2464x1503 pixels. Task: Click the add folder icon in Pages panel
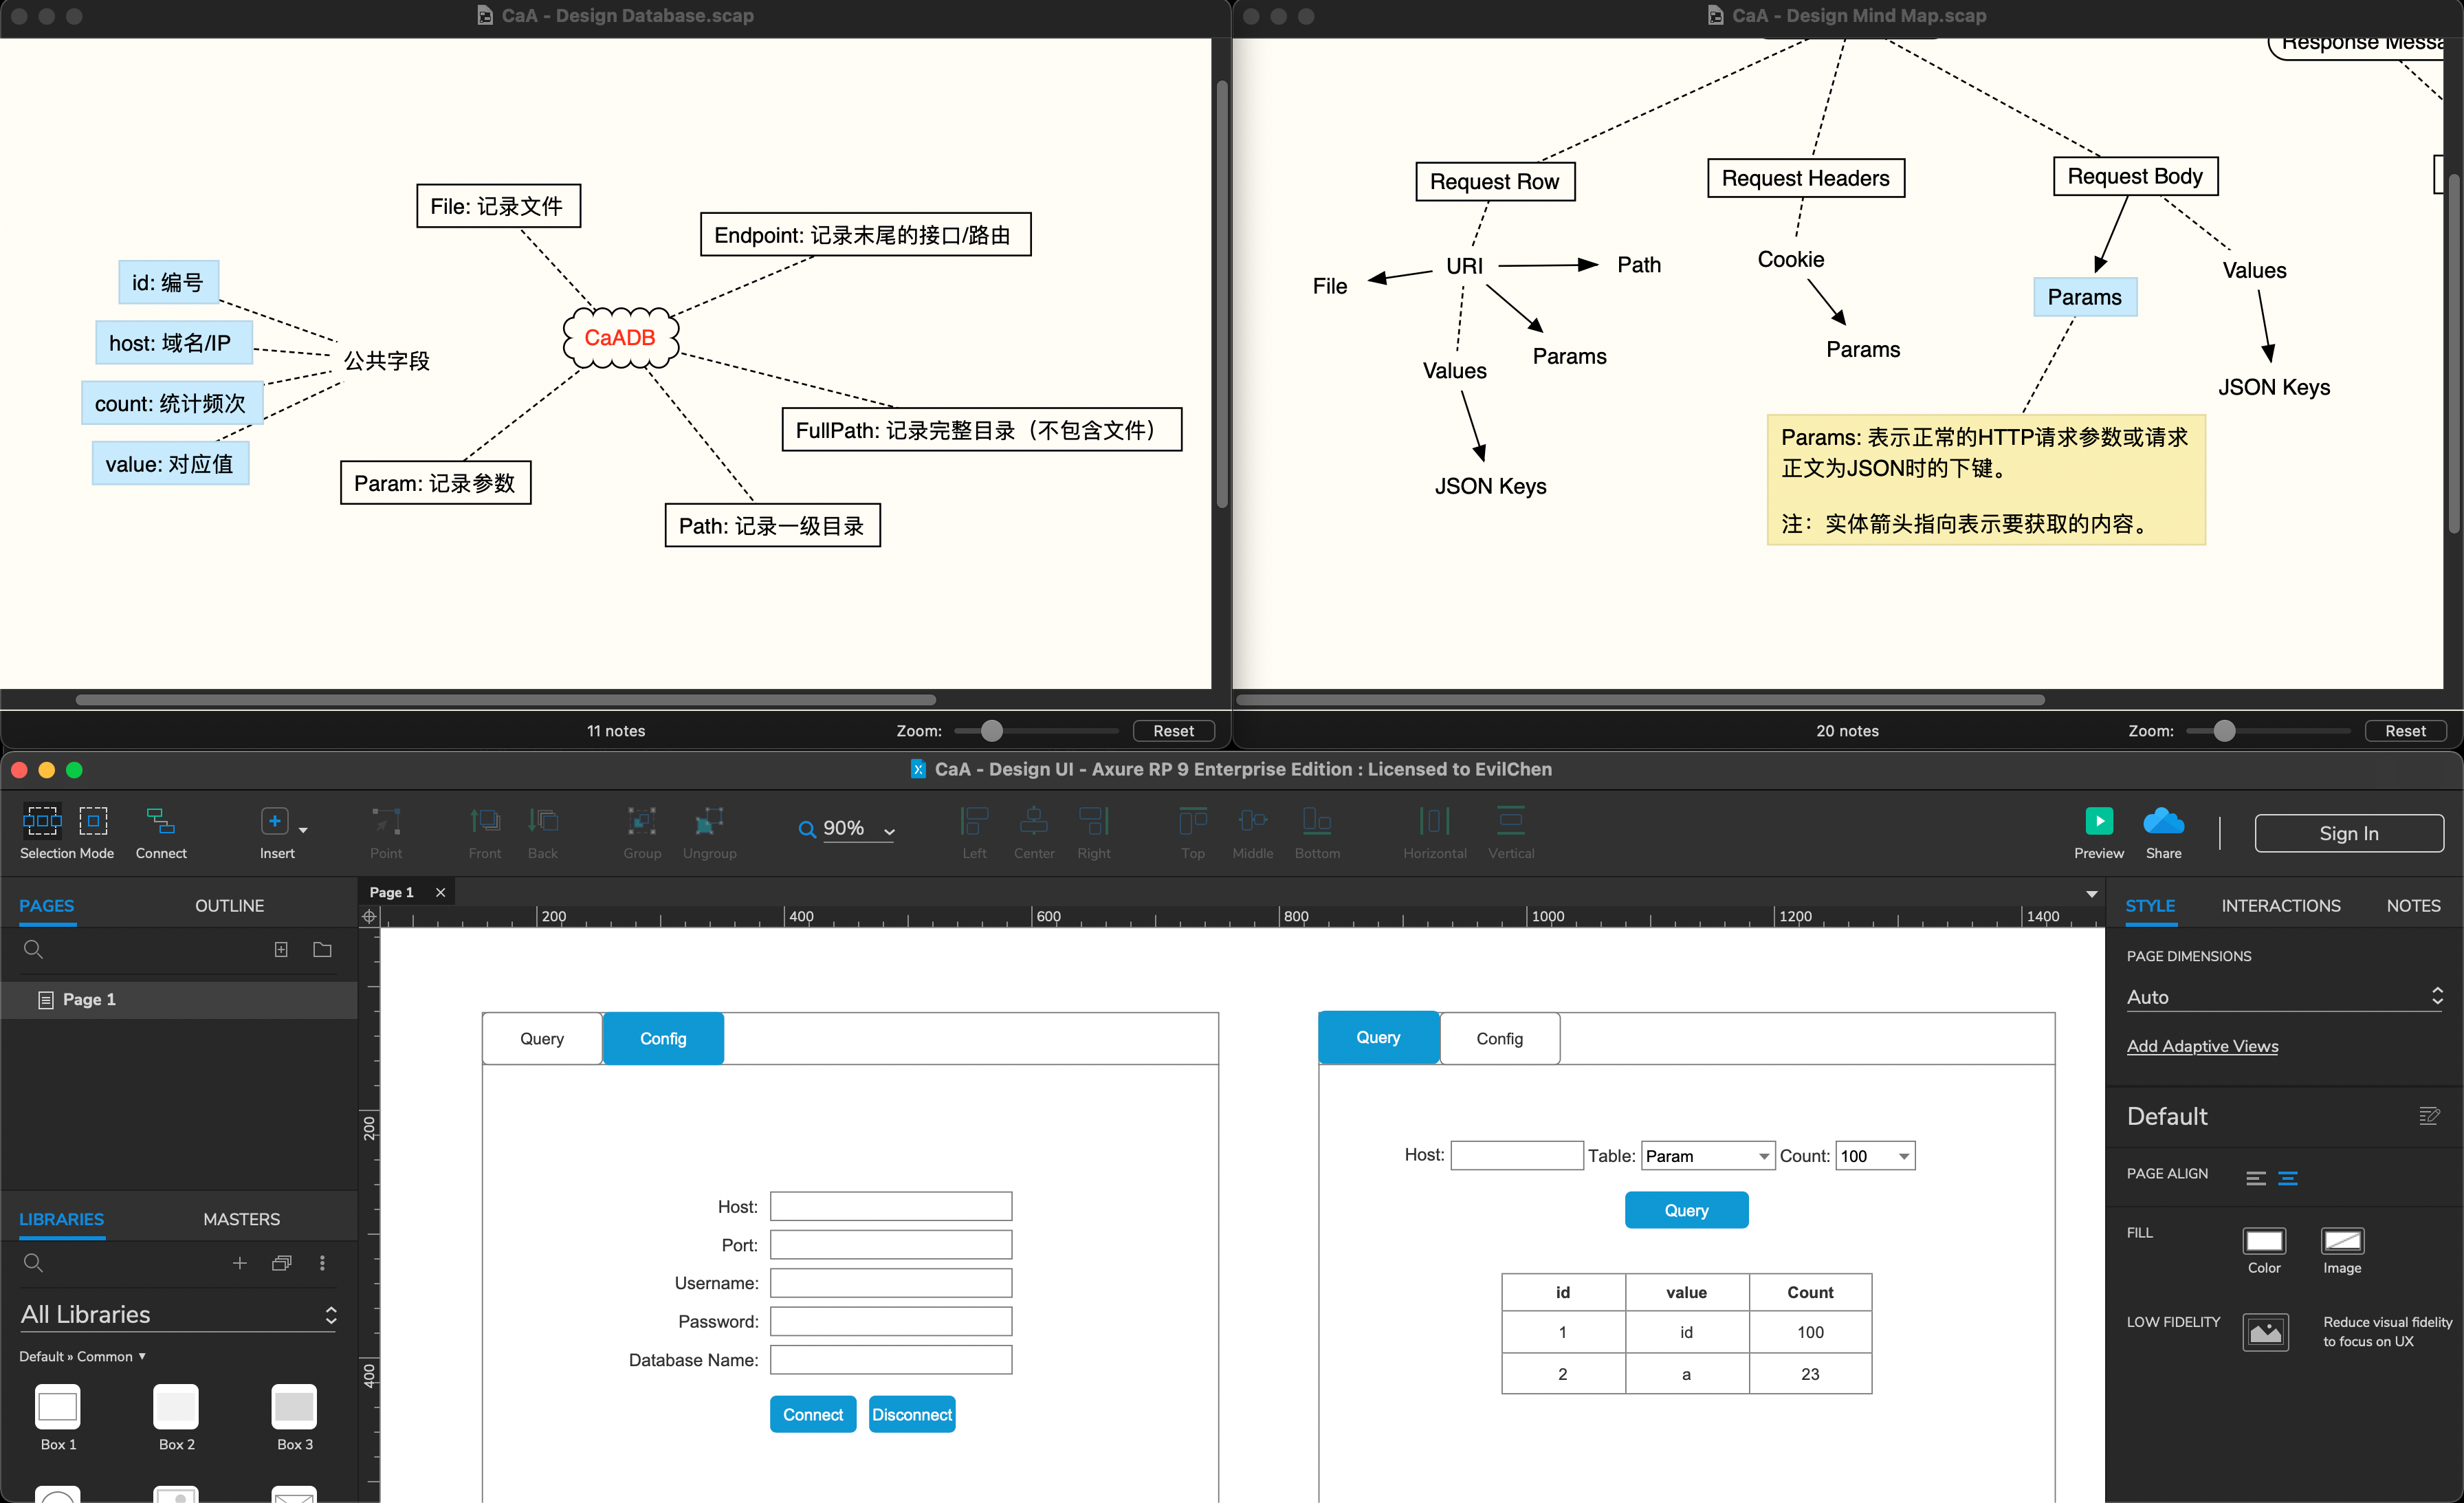322,949
